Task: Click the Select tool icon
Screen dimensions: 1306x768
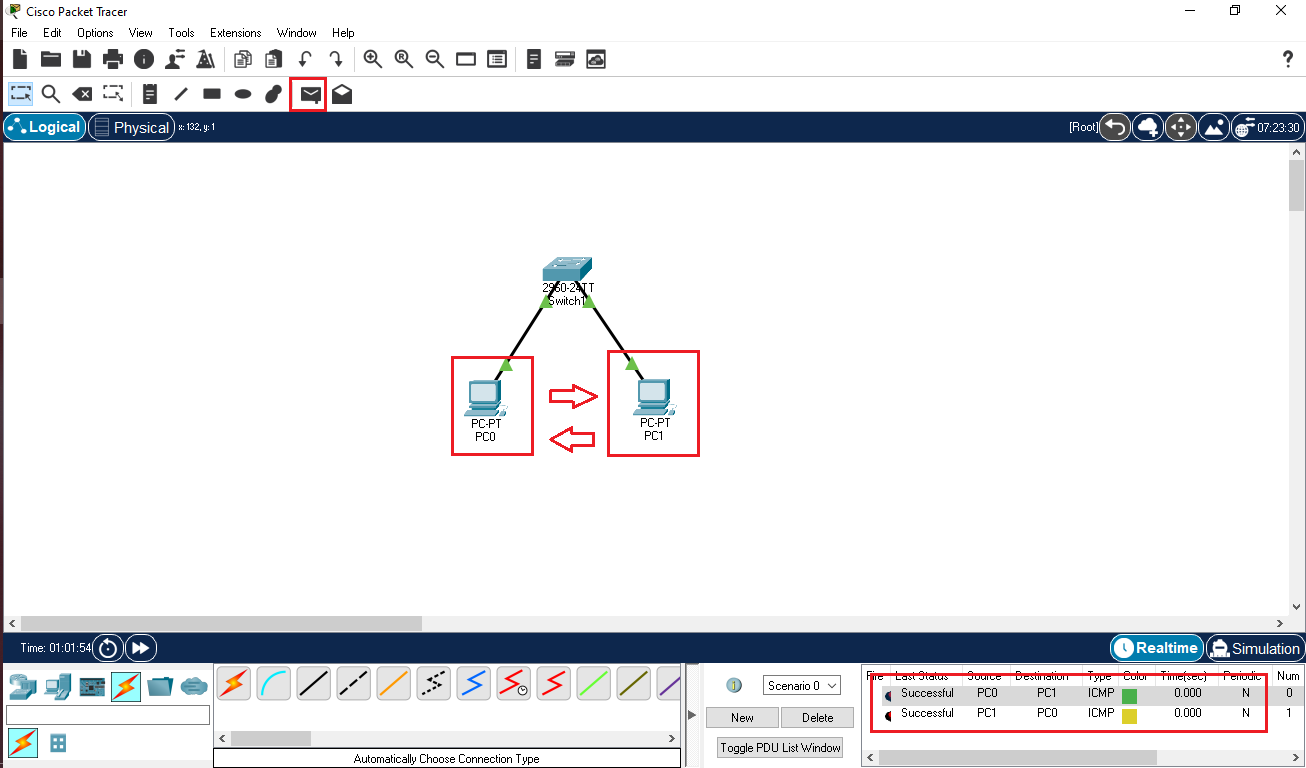Action: click(21, 94)
